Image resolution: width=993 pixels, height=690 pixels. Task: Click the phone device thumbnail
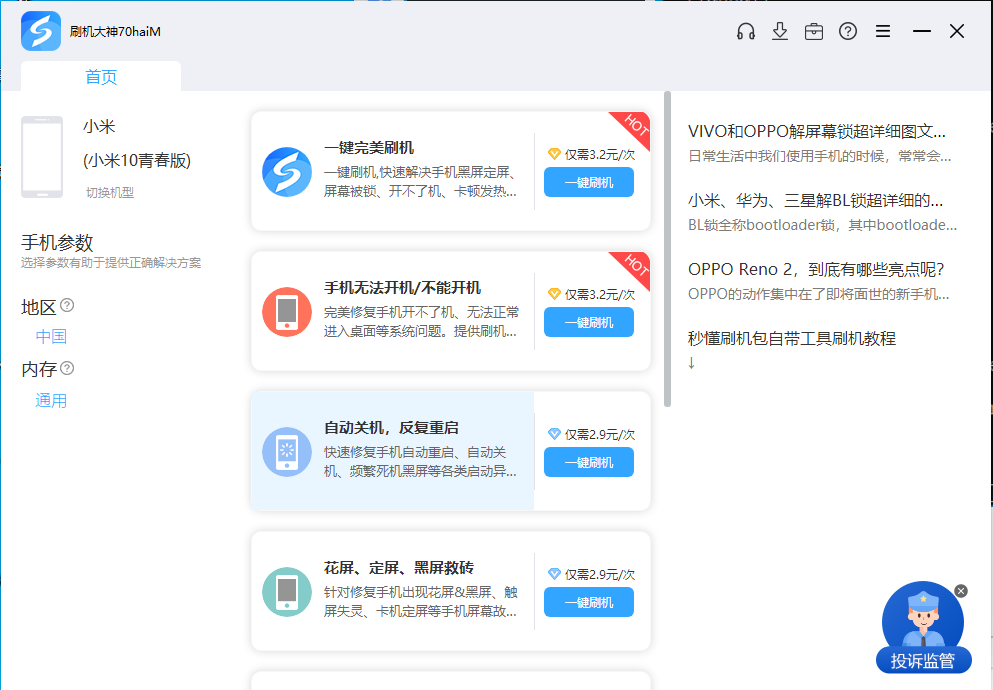[42, 157]
